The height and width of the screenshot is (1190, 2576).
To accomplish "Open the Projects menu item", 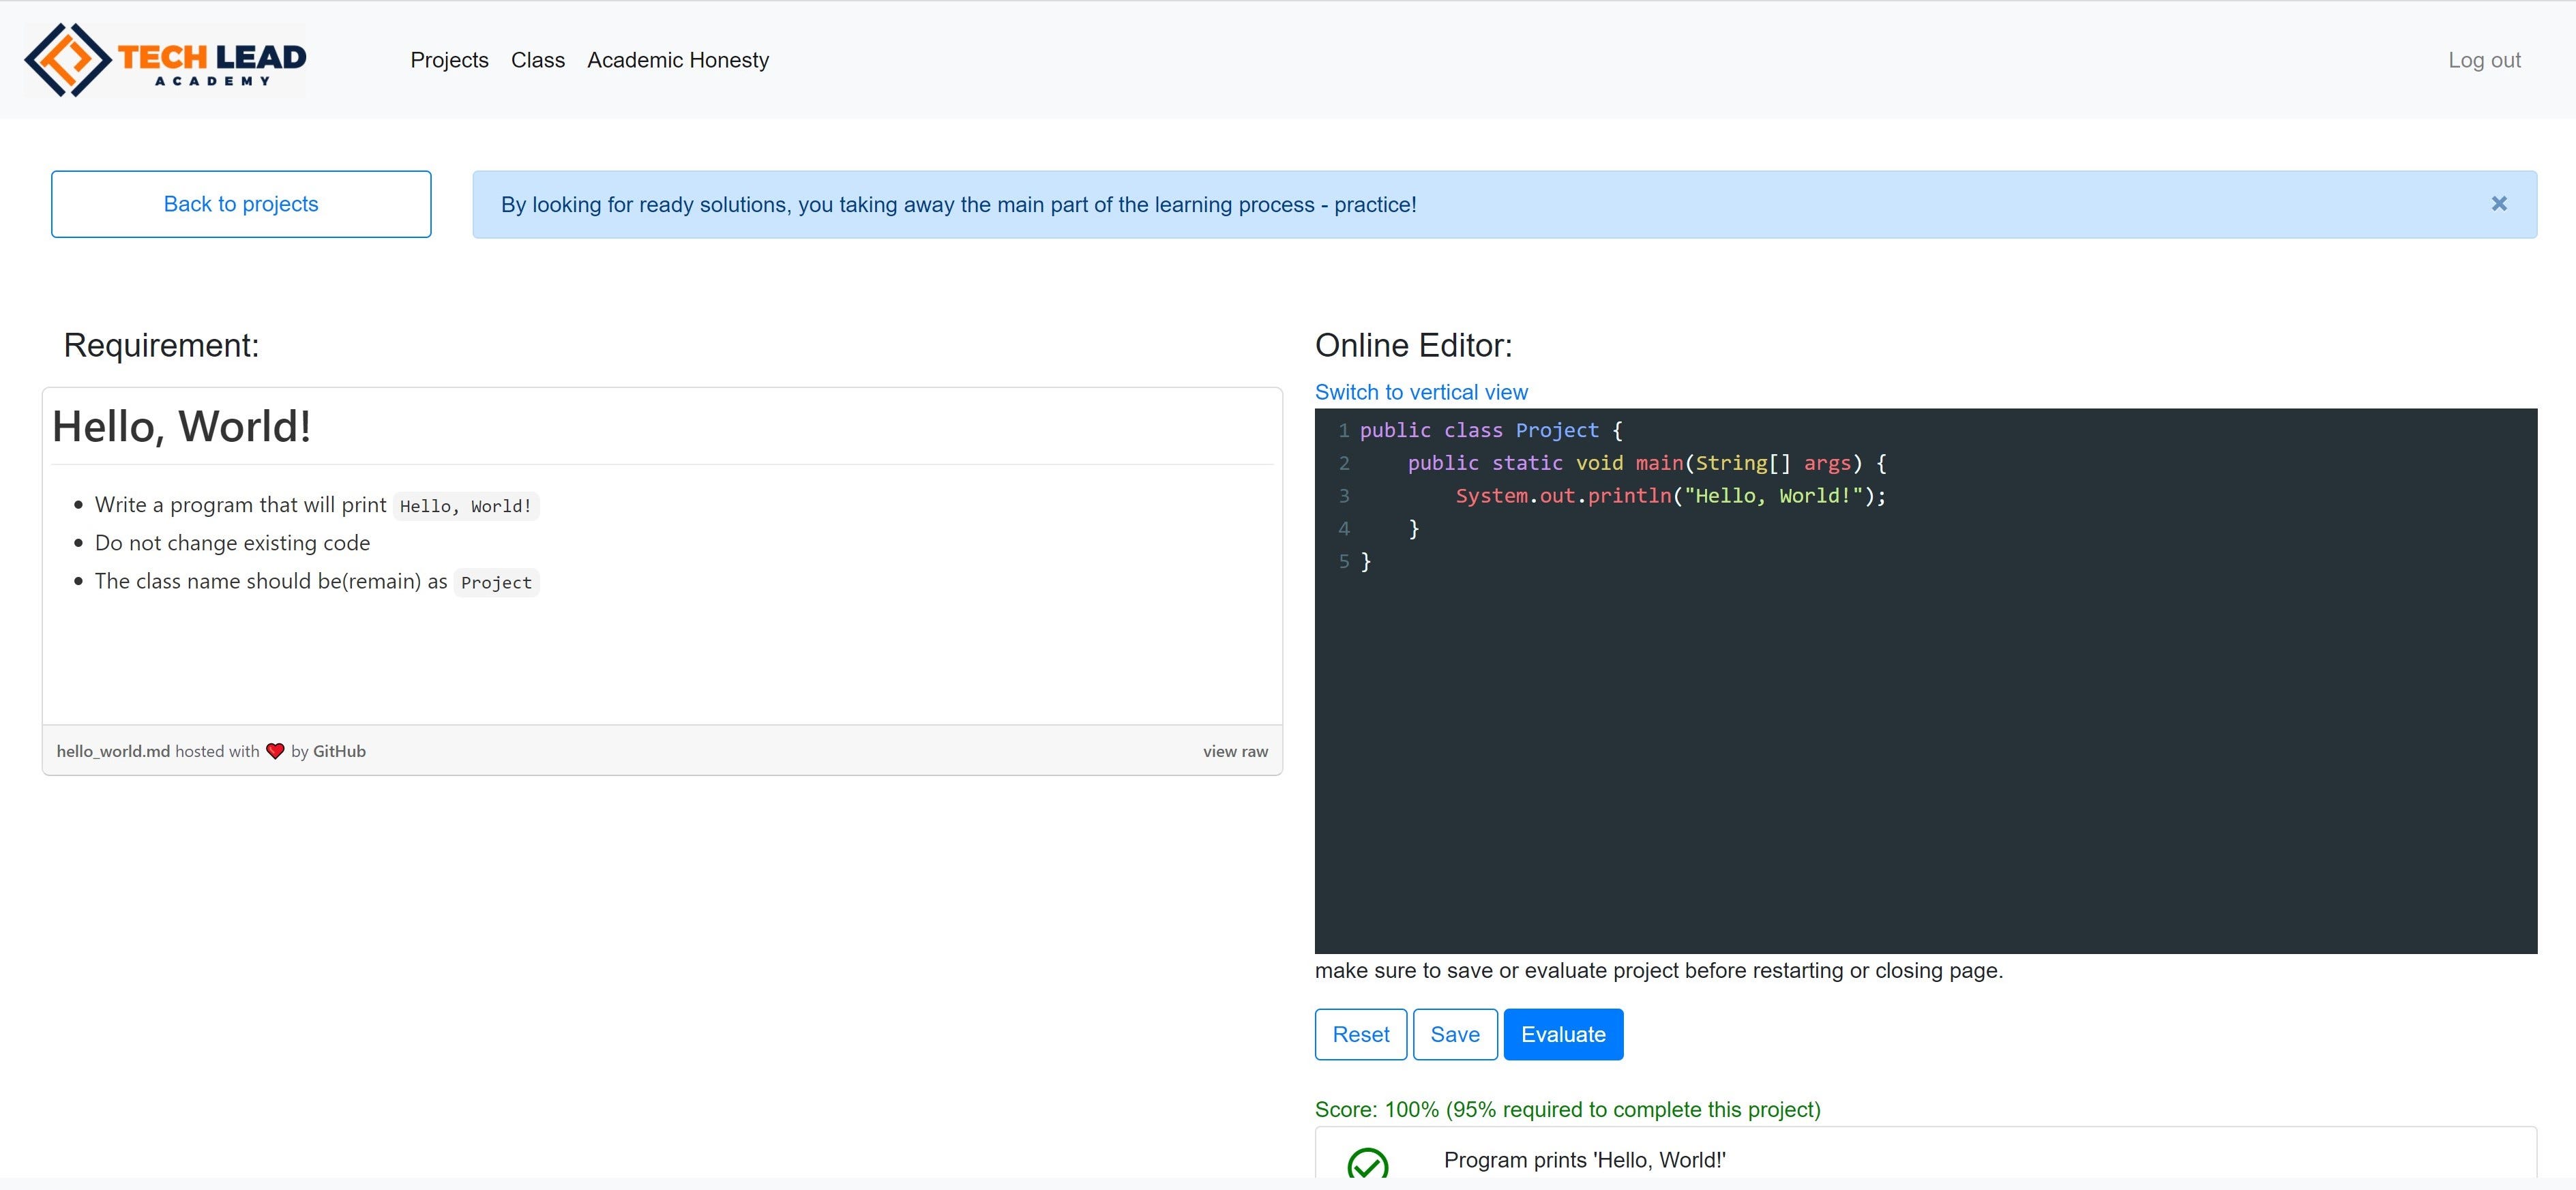I will coord(449,60).
